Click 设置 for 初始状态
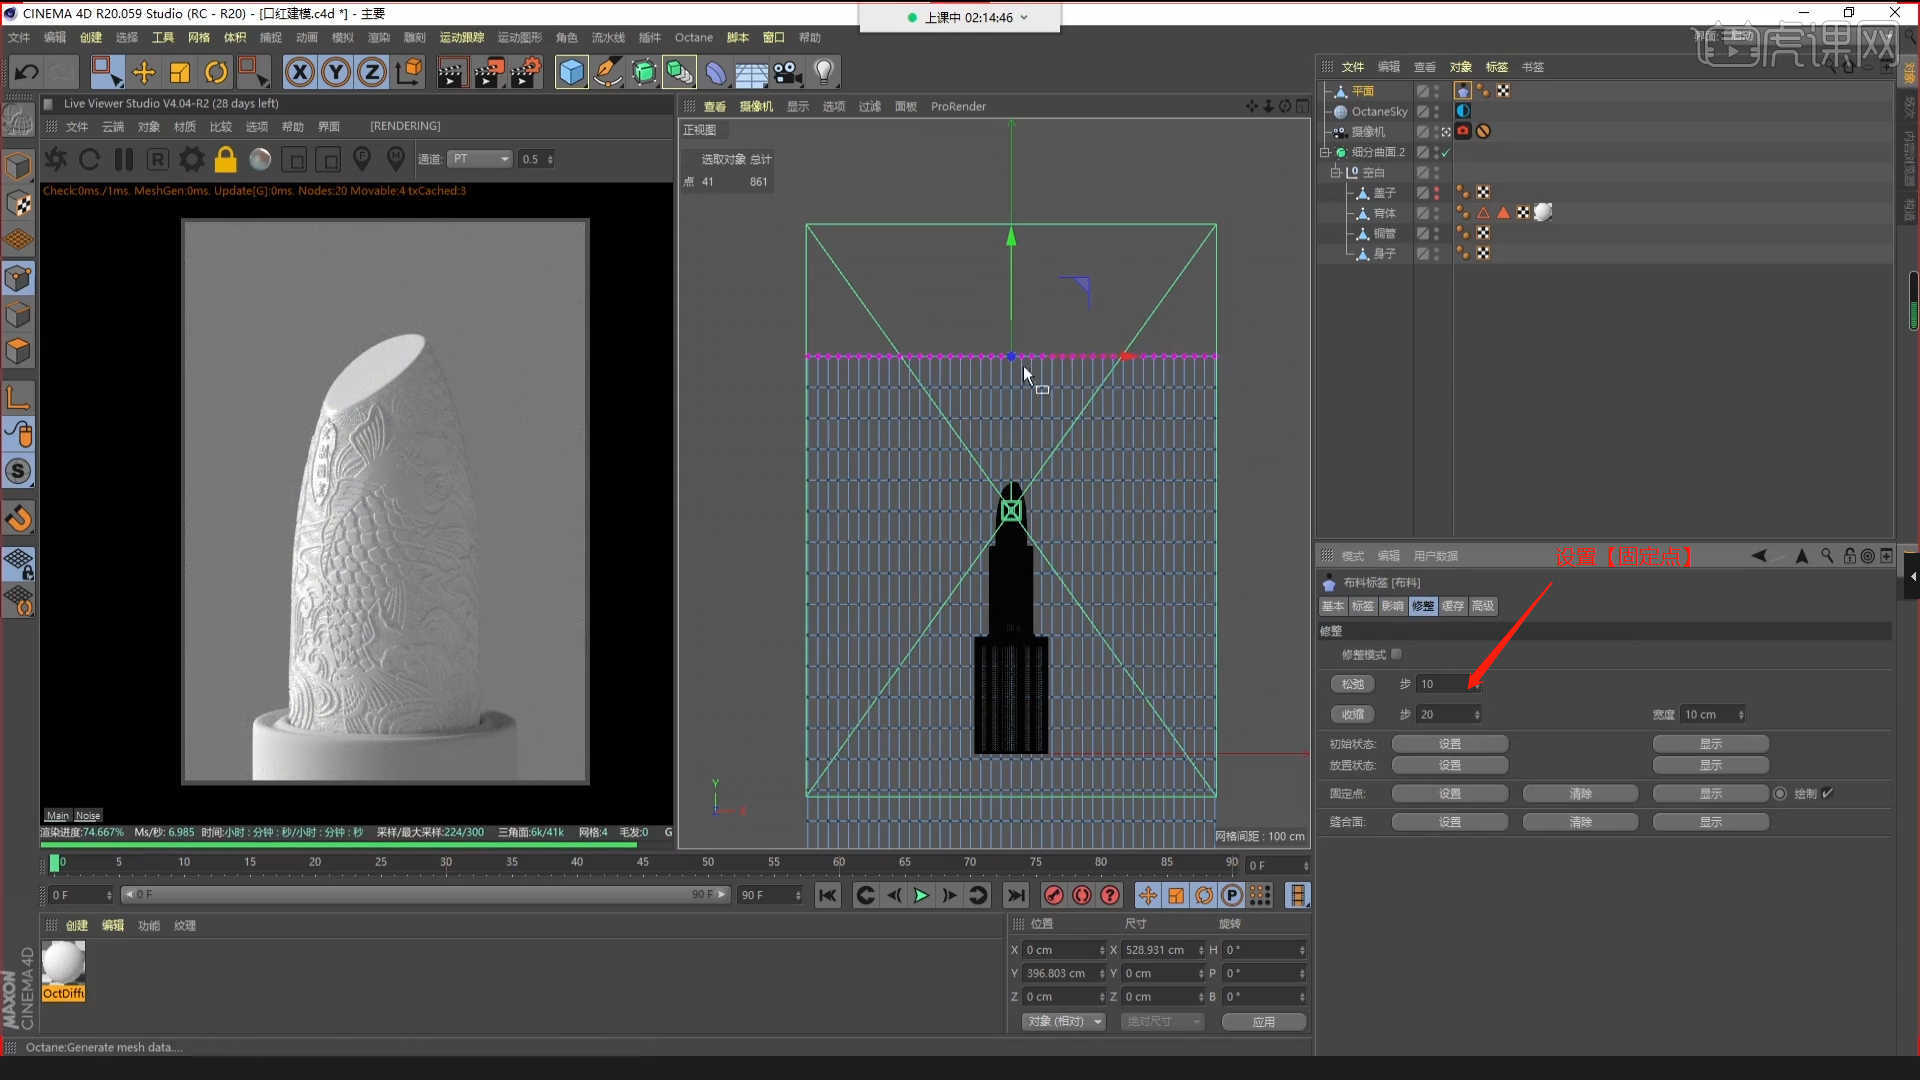 1450,744
